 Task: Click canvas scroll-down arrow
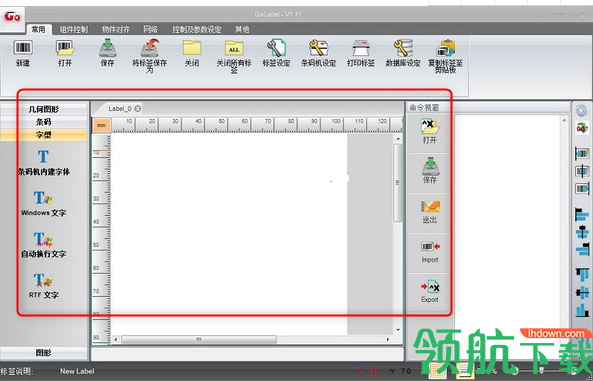(398, 330)
